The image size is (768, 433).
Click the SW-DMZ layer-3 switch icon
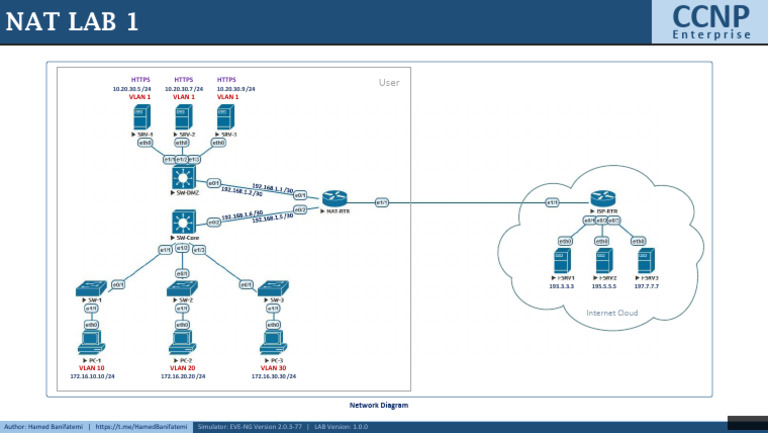[x=184, y=177]
